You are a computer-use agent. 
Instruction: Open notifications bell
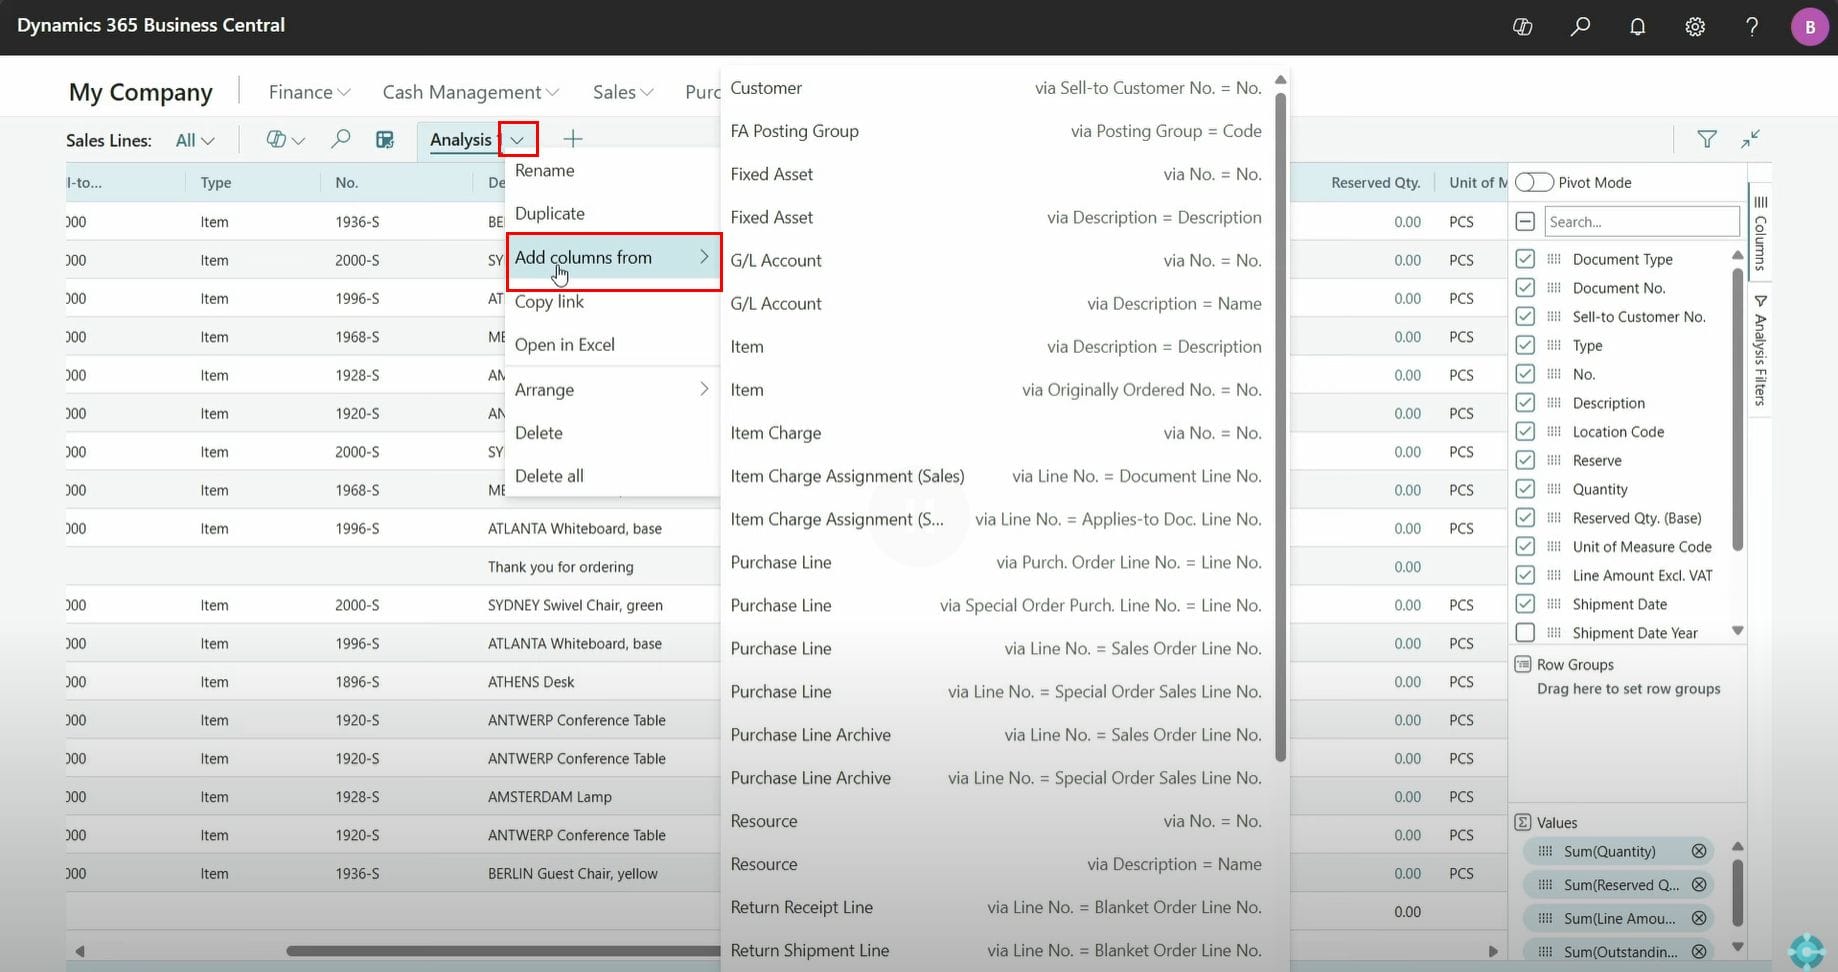coord(1637,27)
